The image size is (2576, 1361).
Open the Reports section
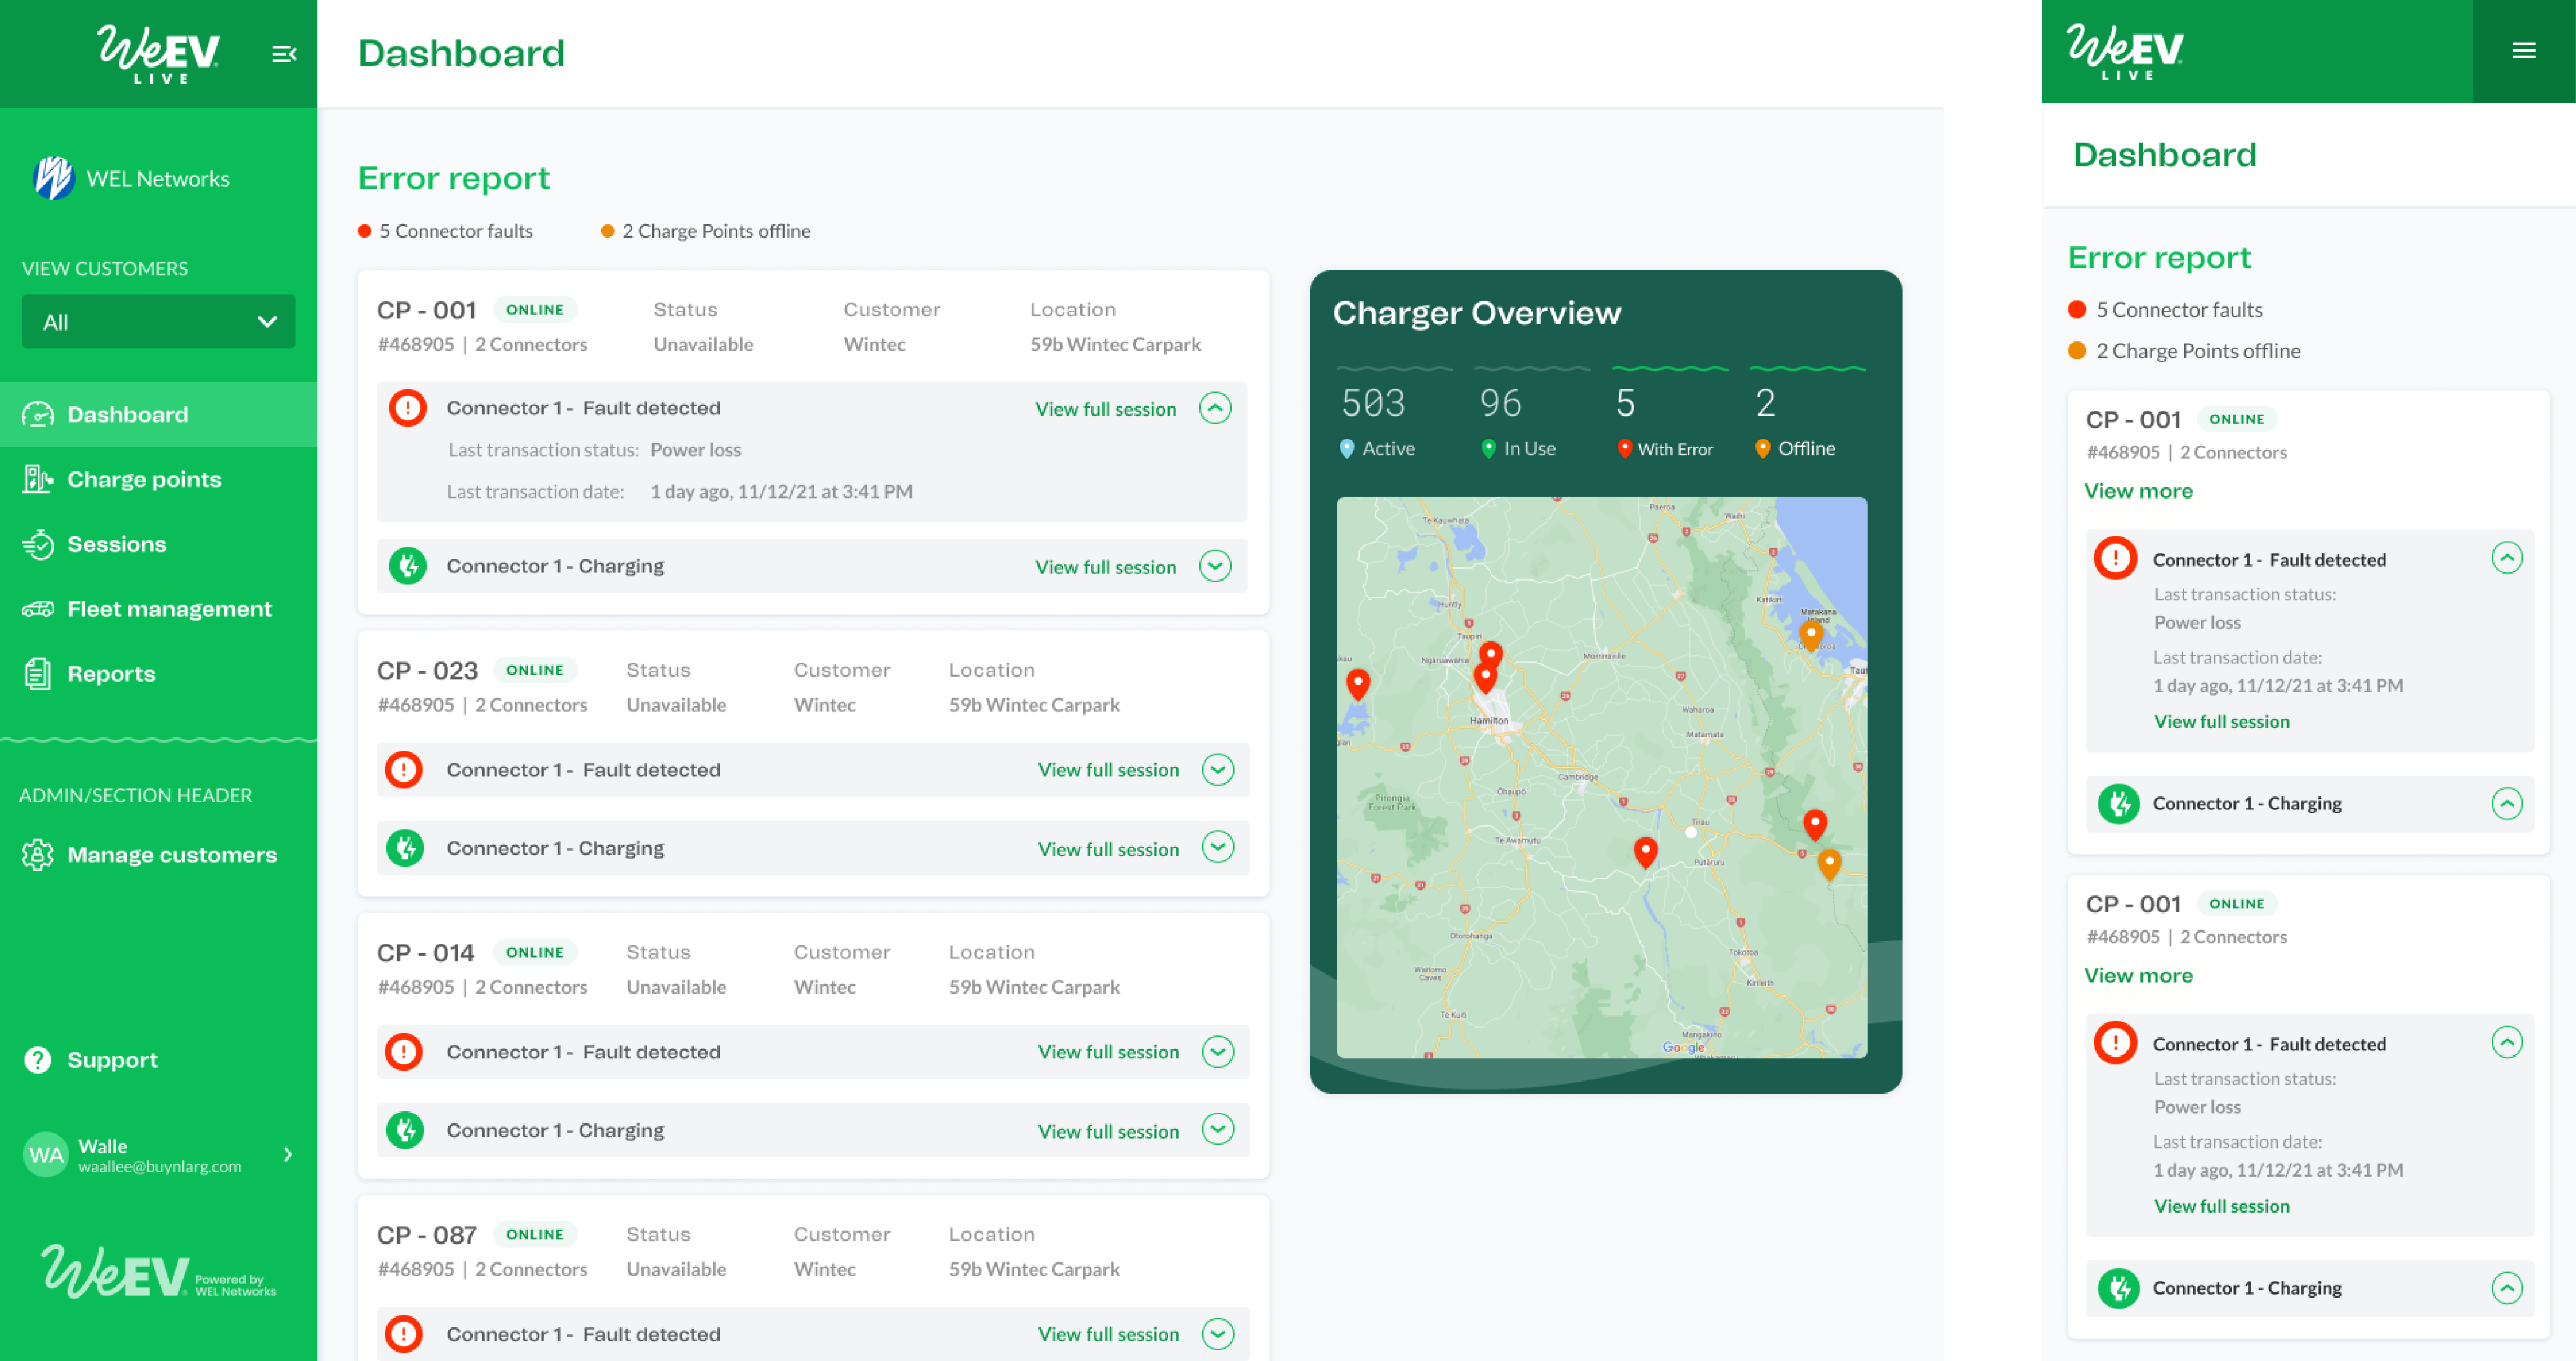click(110, 673)
